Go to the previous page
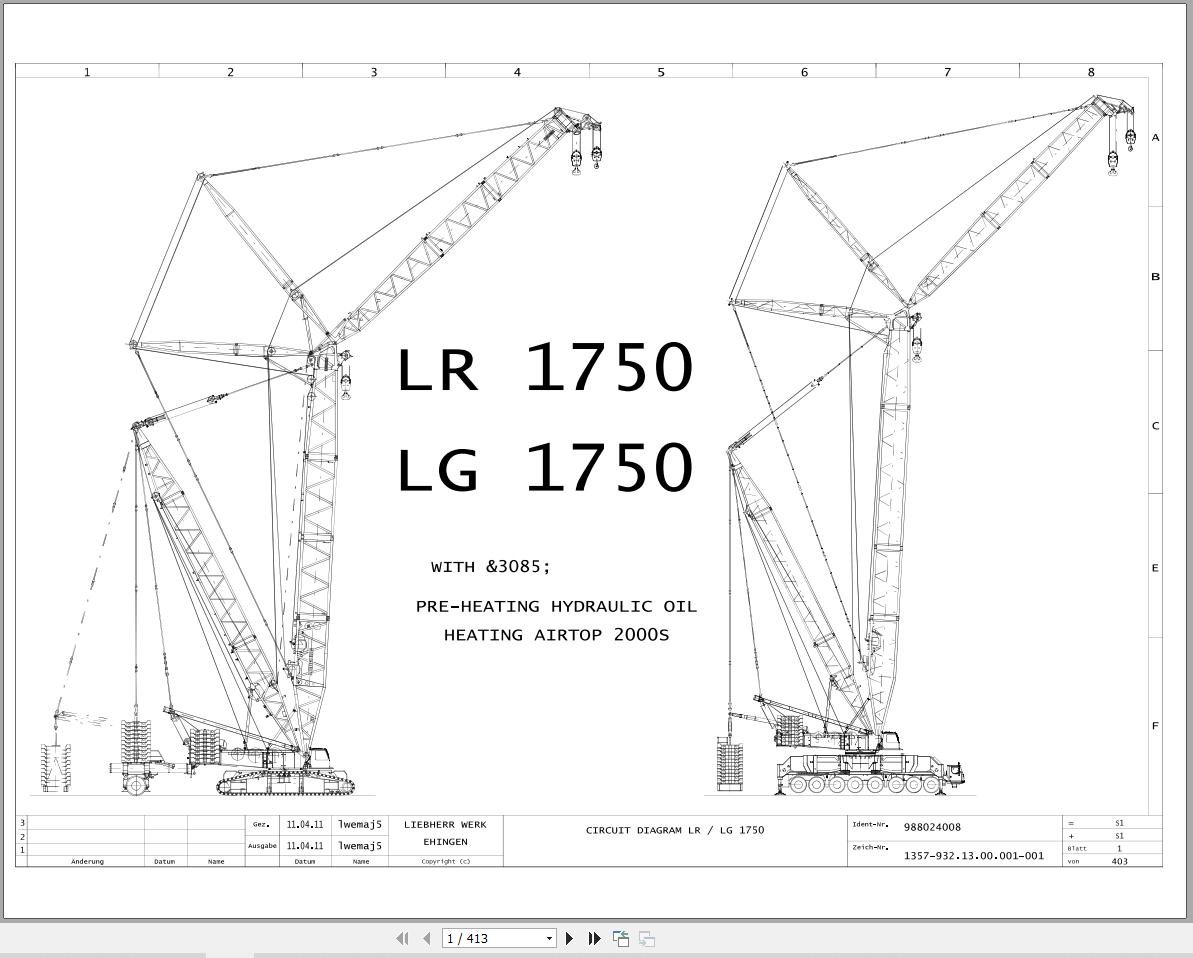The image size is (1193, 958). [427, 938]
